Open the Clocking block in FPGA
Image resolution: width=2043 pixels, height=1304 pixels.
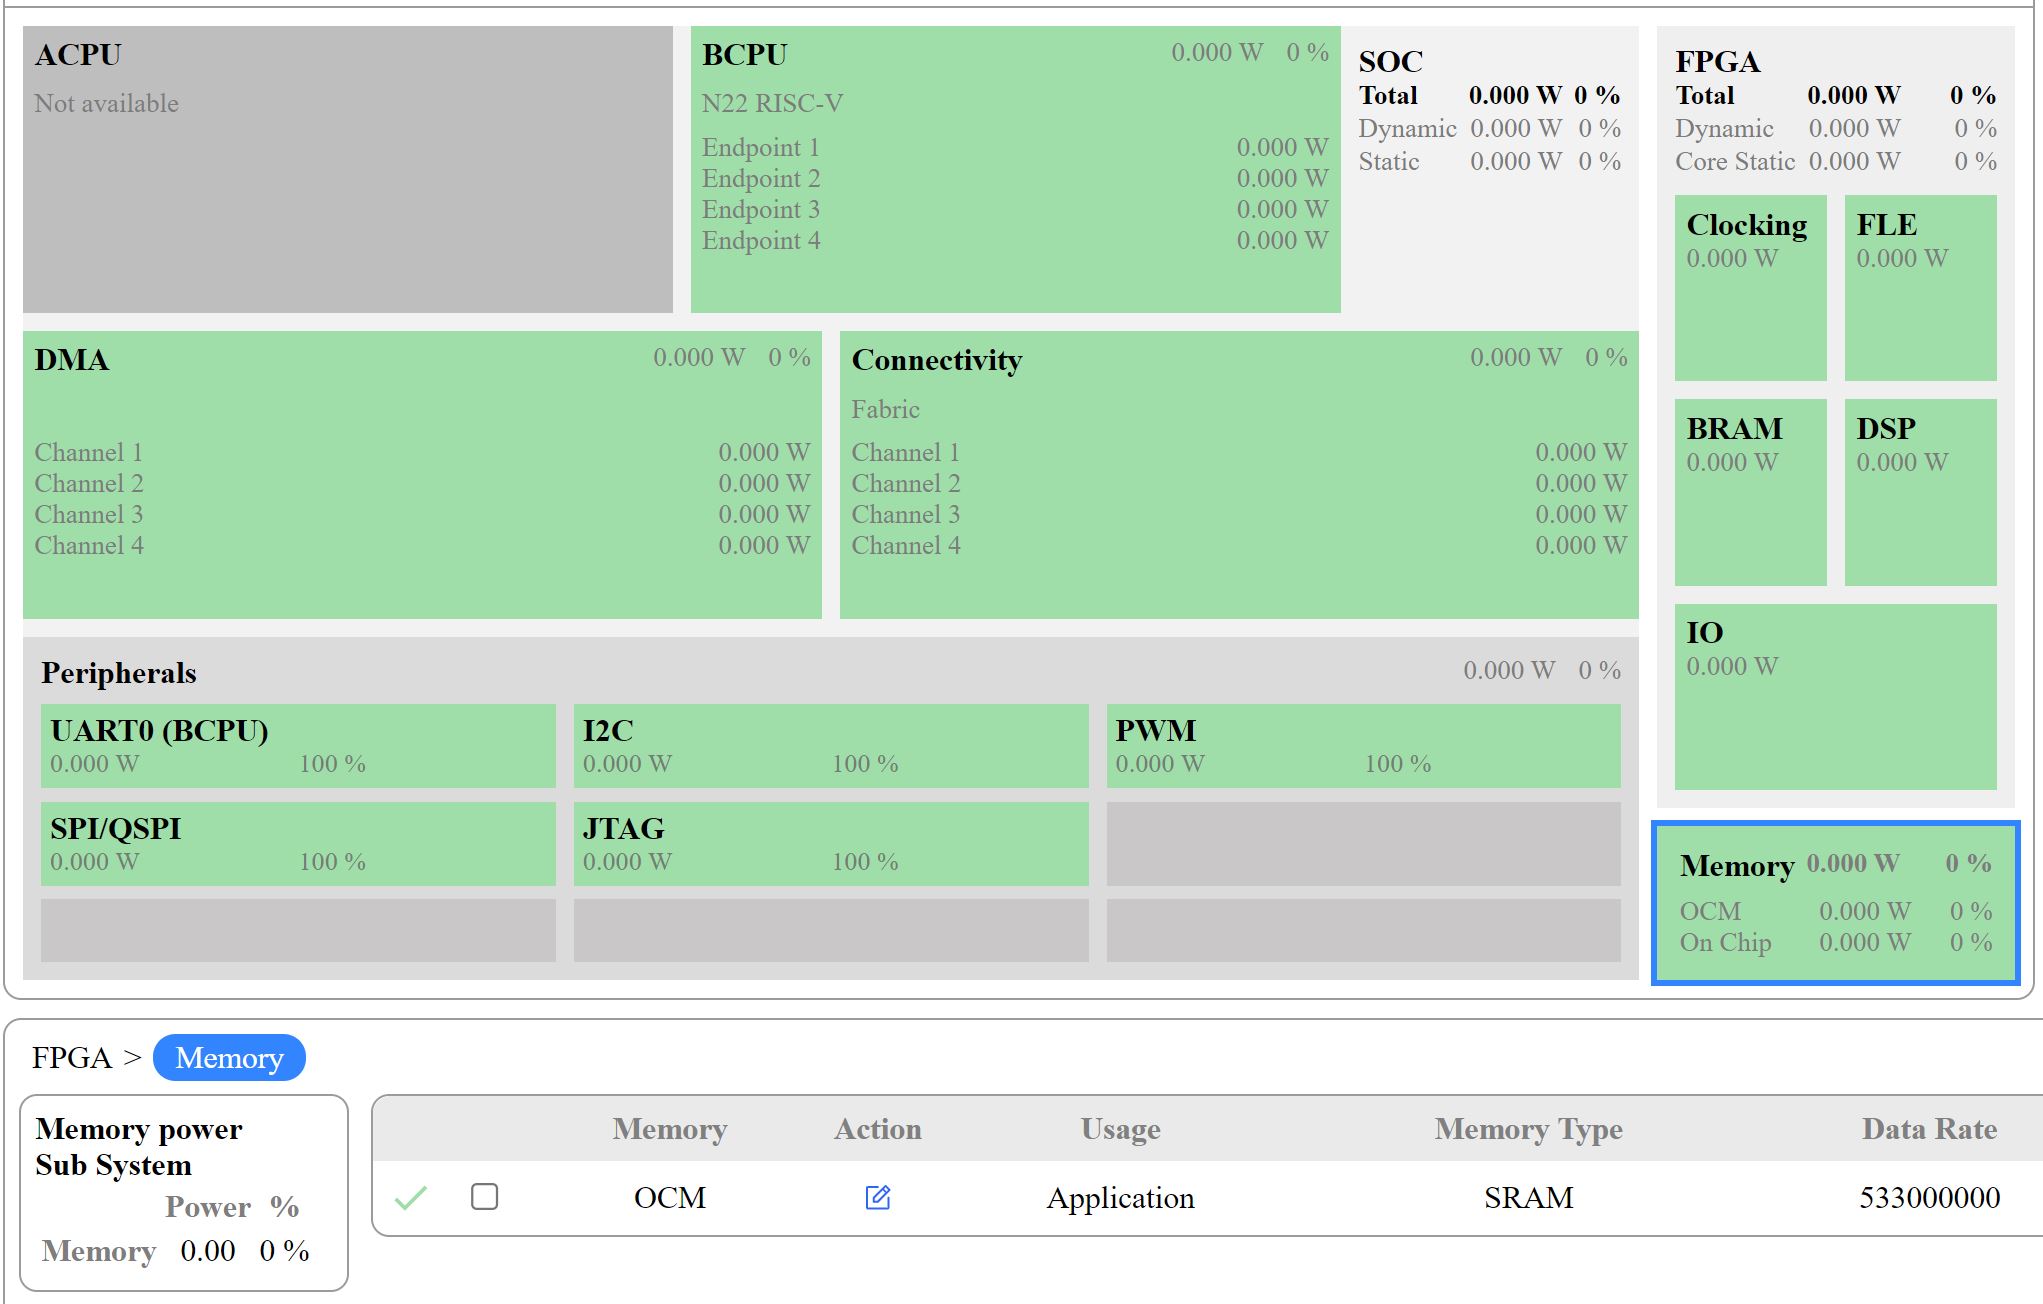pos(1750,288)
